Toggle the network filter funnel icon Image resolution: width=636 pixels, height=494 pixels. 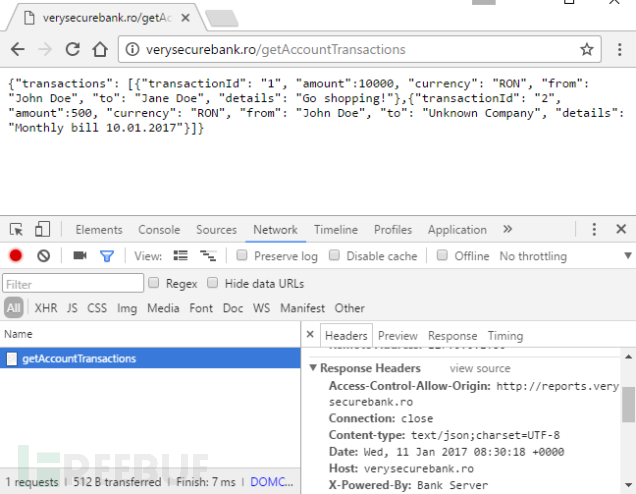click(107, 256)
